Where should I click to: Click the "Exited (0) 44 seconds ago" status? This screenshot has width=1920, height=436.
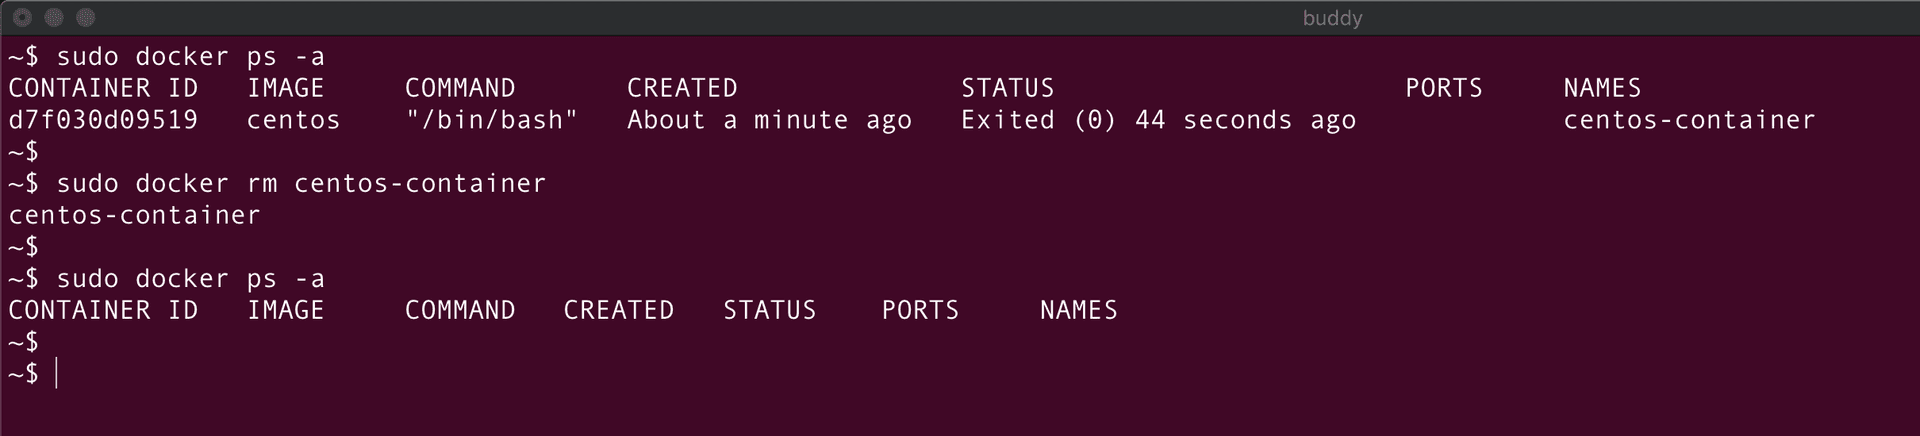point(1158,120)
